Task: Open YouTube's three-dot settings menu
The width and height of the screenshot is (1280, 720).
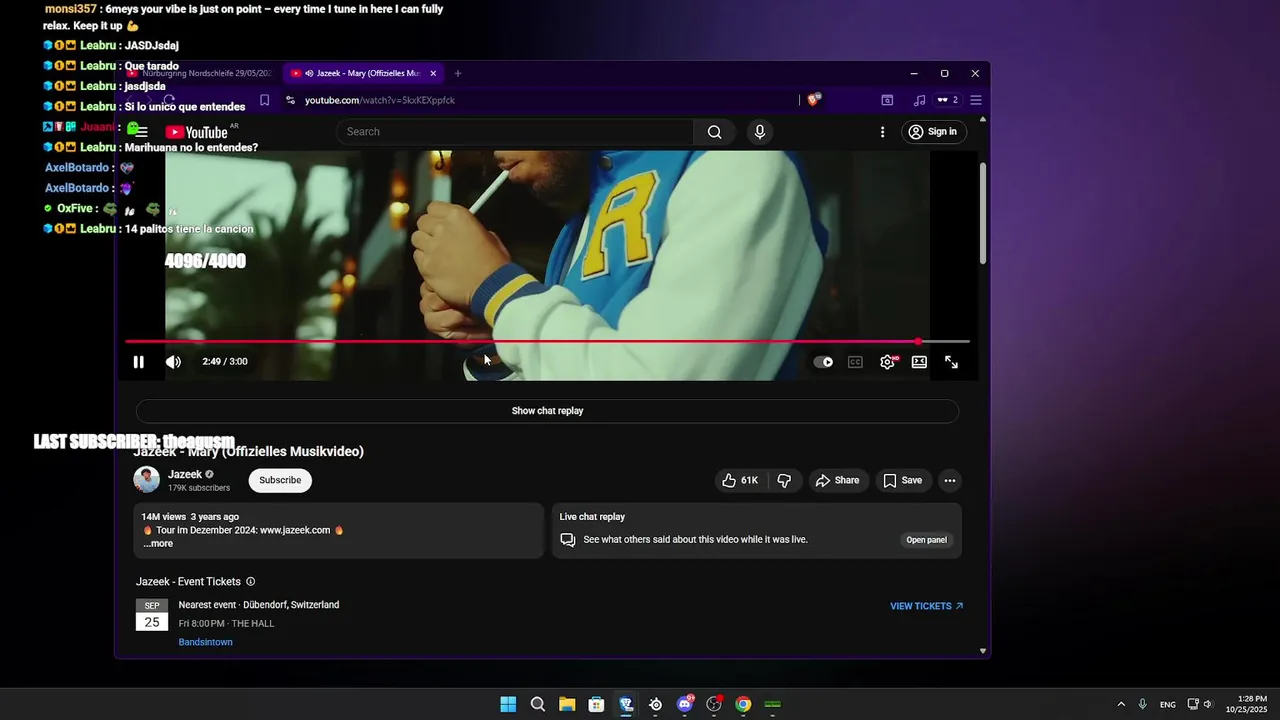Action: tap(882, 132)
